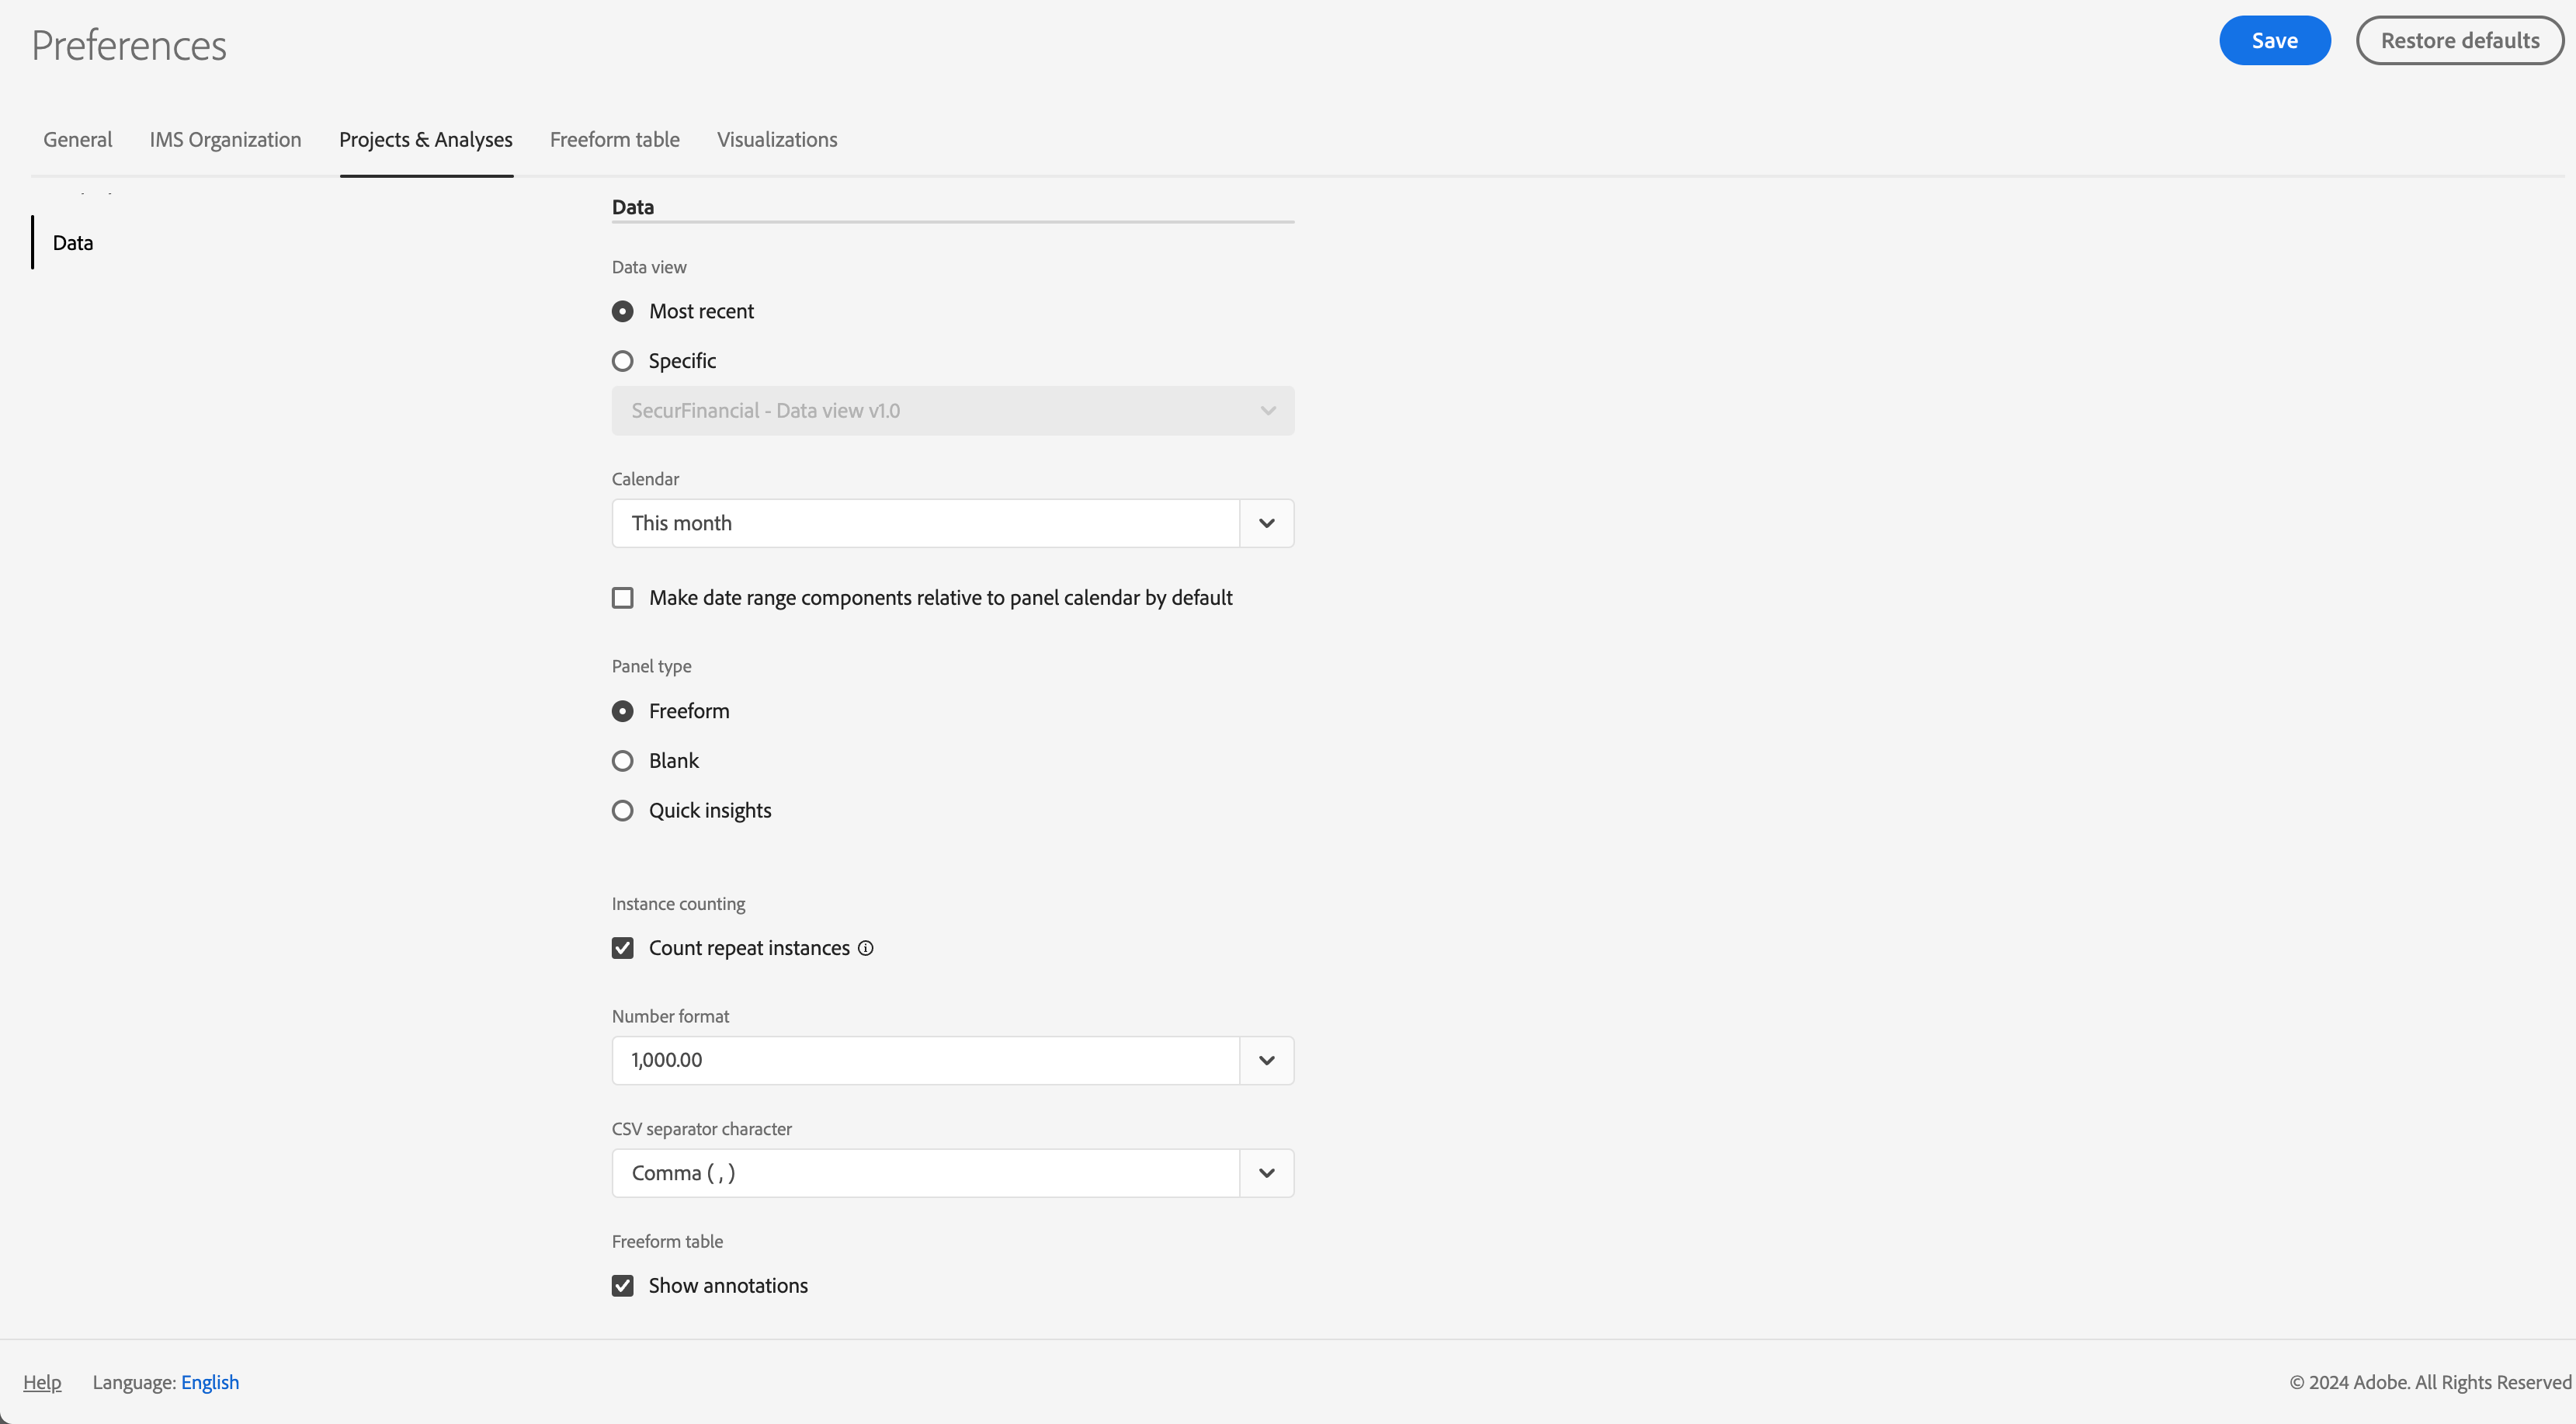2576x1424 pixels.
Task: Open the Visualizations tab
Action: coord(777,139)
